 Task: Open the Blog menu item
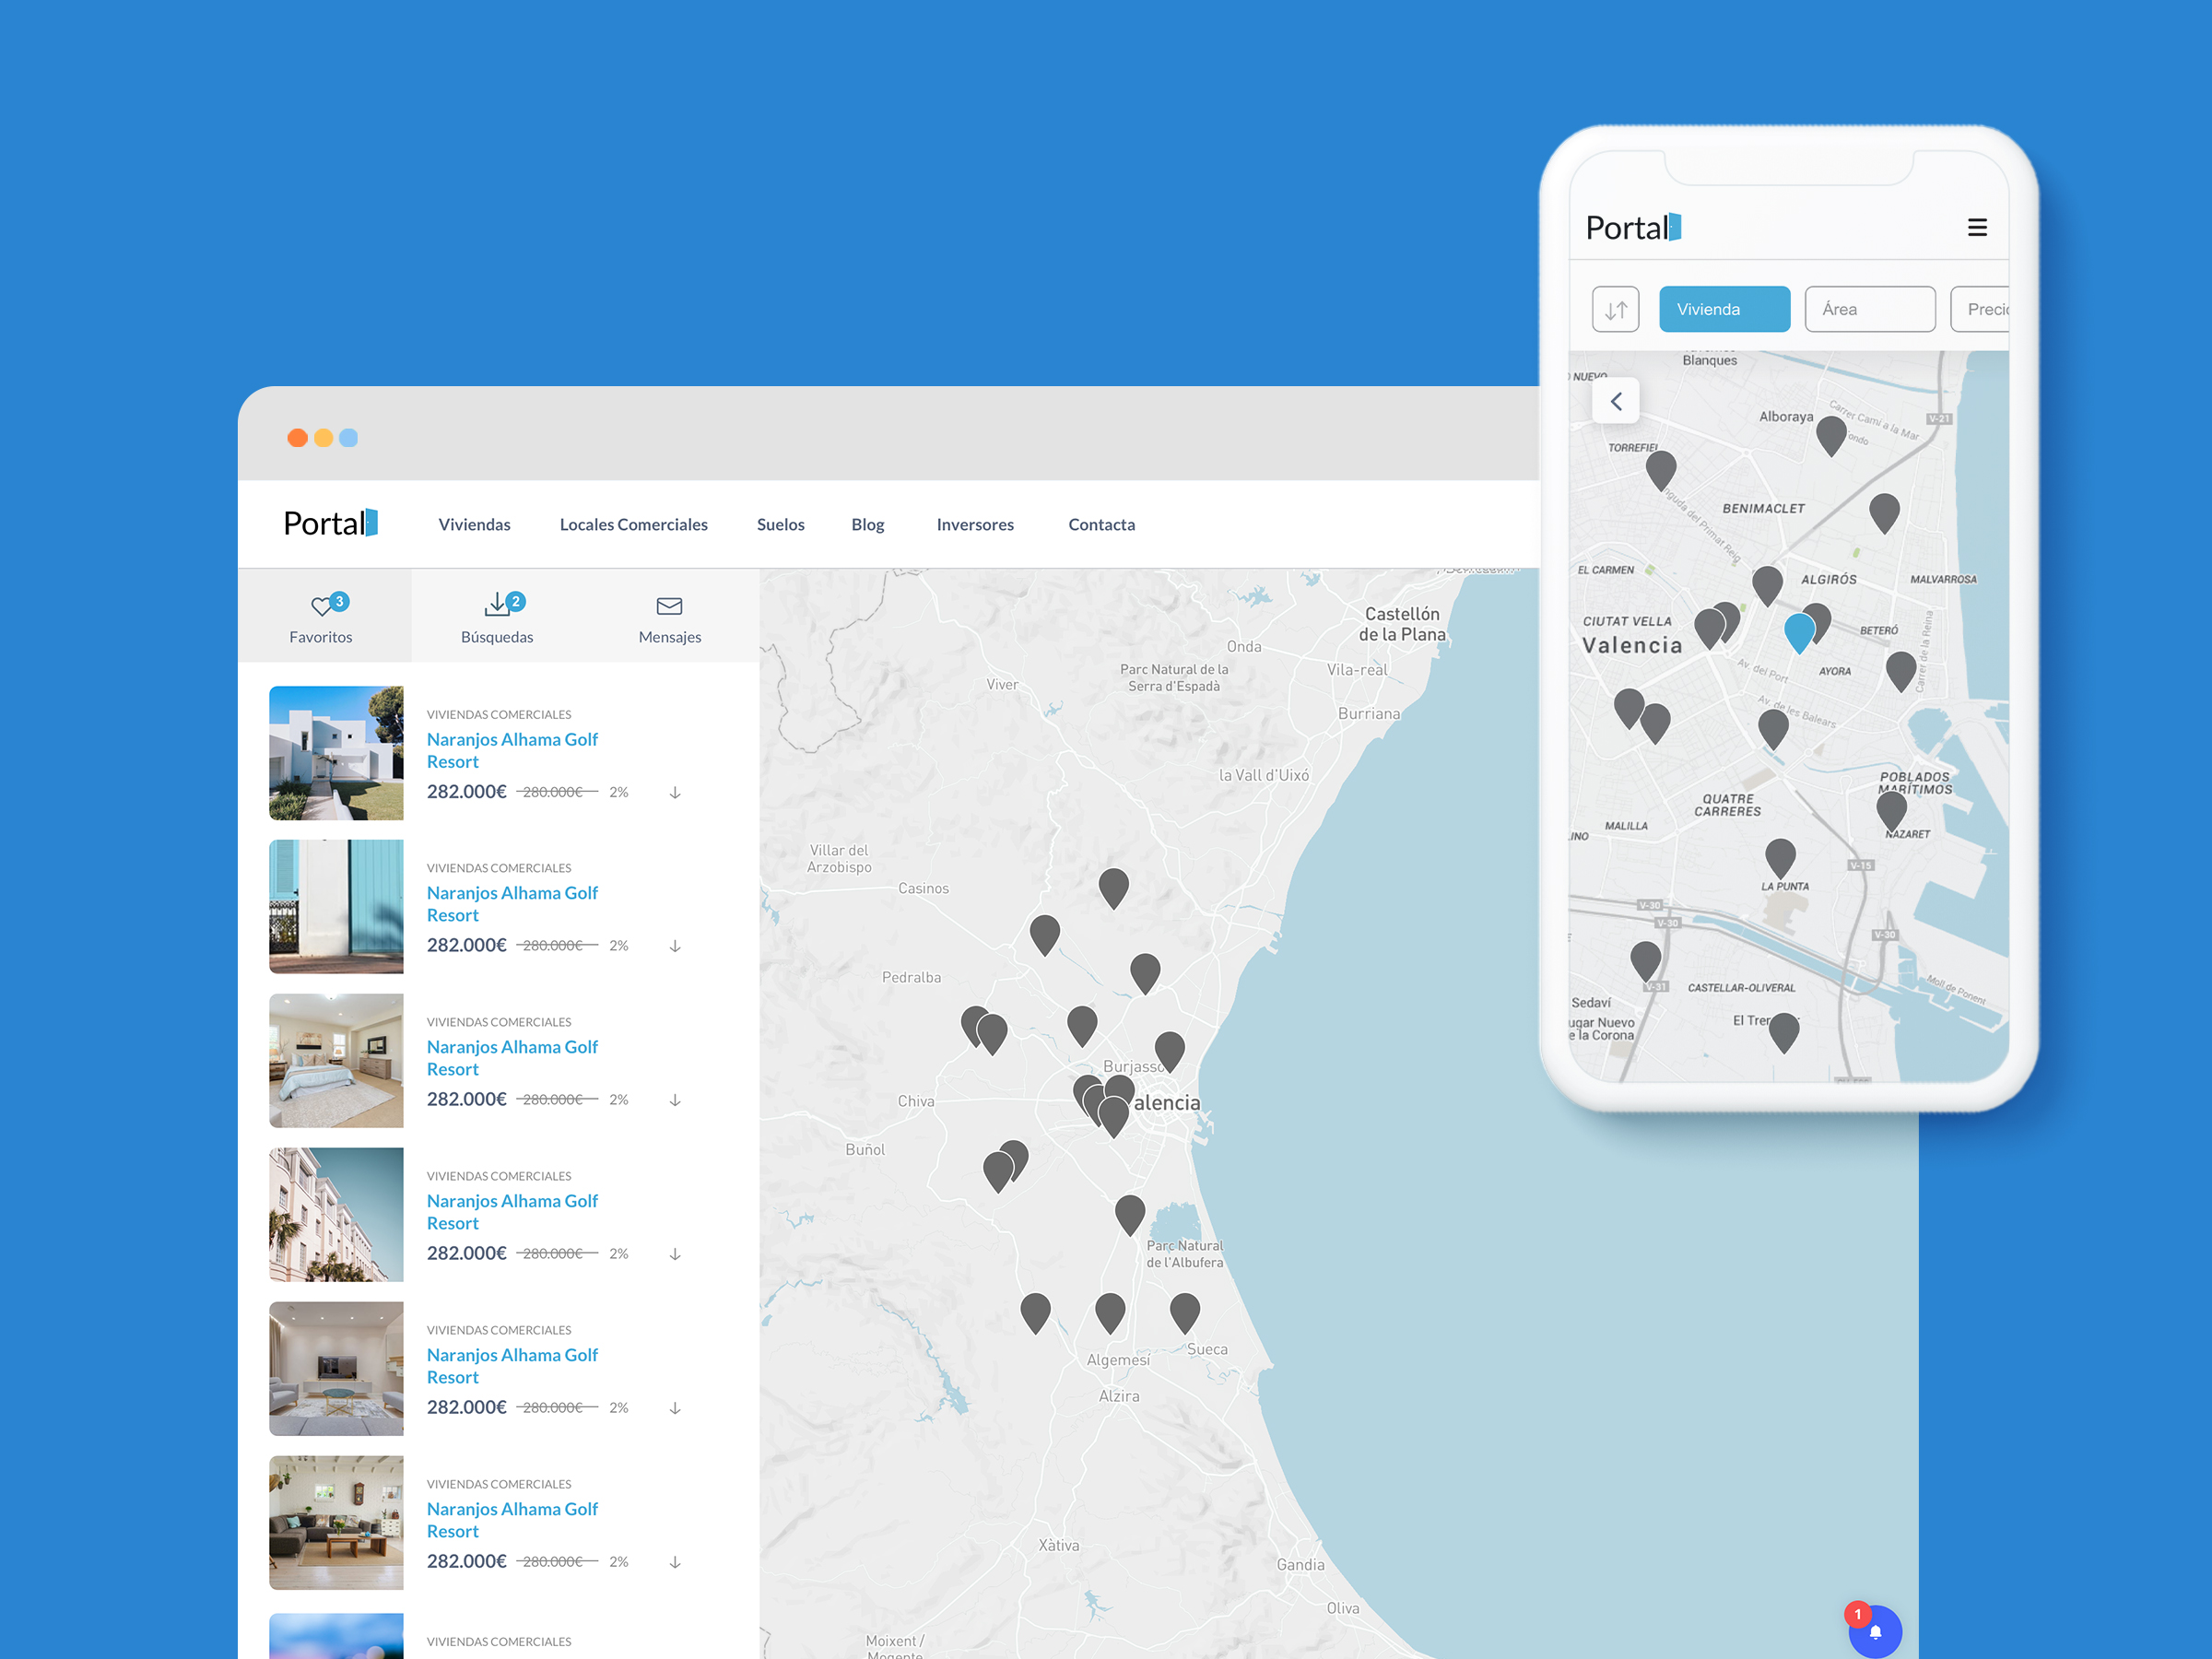coord(867,524)
